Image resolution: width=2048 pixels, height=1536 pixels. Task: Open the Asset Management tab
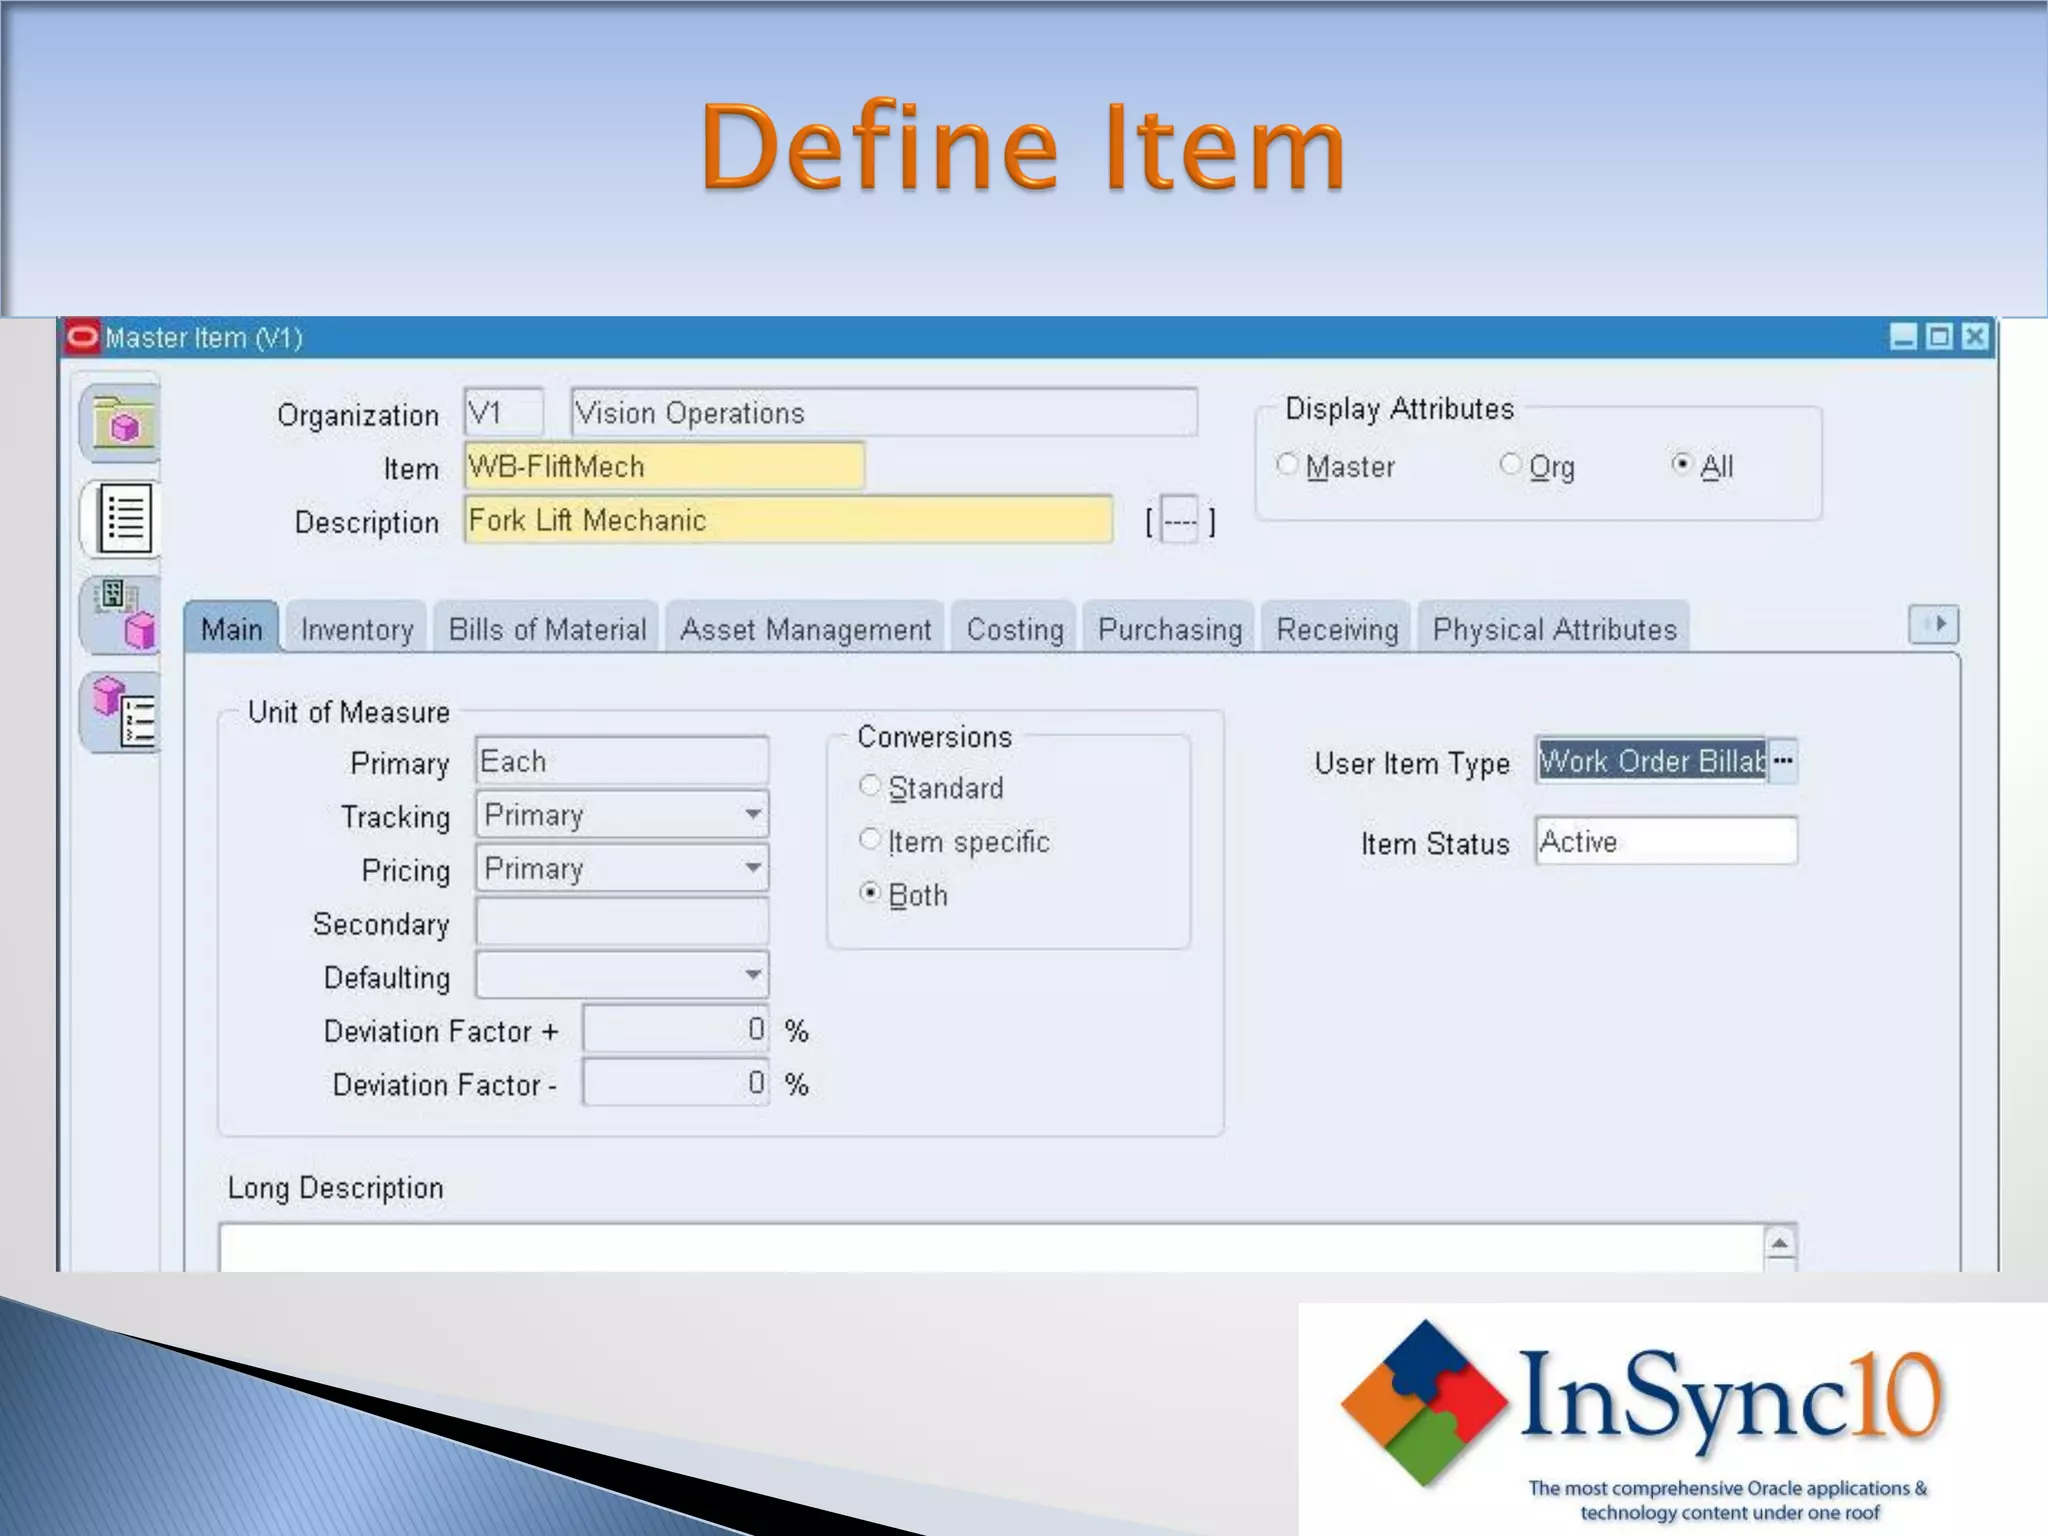(x=805, y=630)
